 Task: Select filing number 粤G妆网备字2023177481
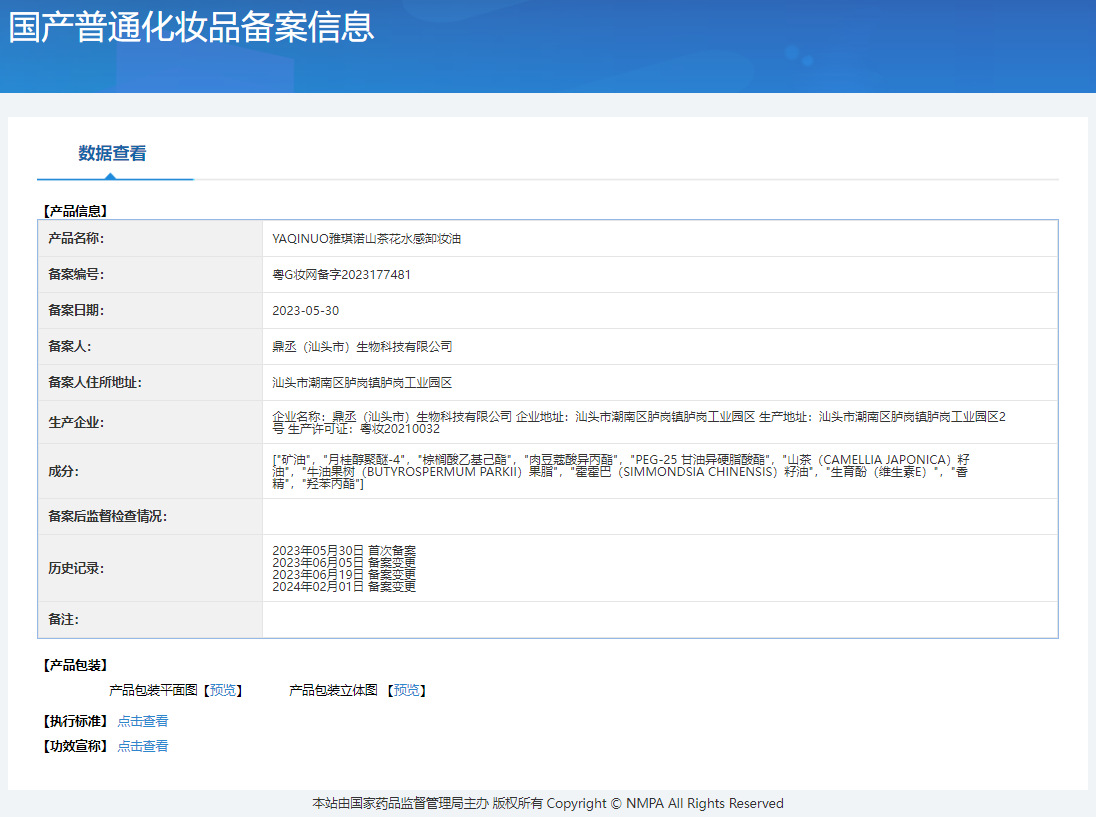[341, 275]
